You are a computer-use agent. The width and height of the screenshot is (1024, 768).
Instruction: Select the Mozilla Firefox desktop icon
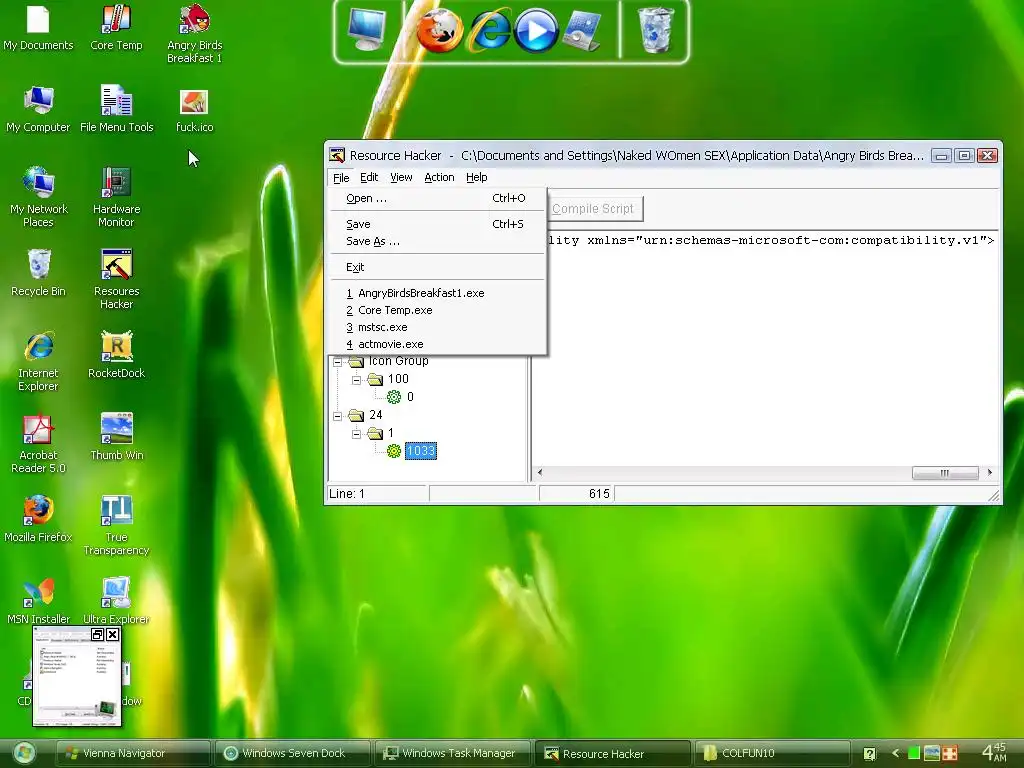pyautogui.click(x=38, y=520)
